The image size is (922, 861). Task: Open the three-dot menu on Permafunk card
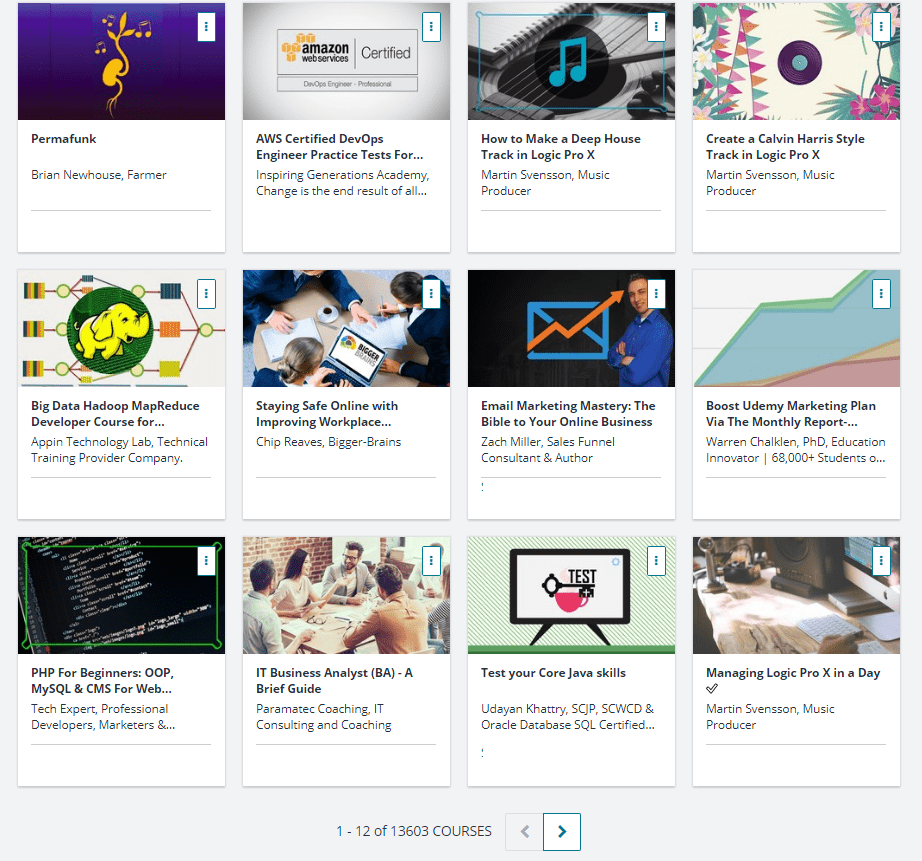tap(206, 27)
